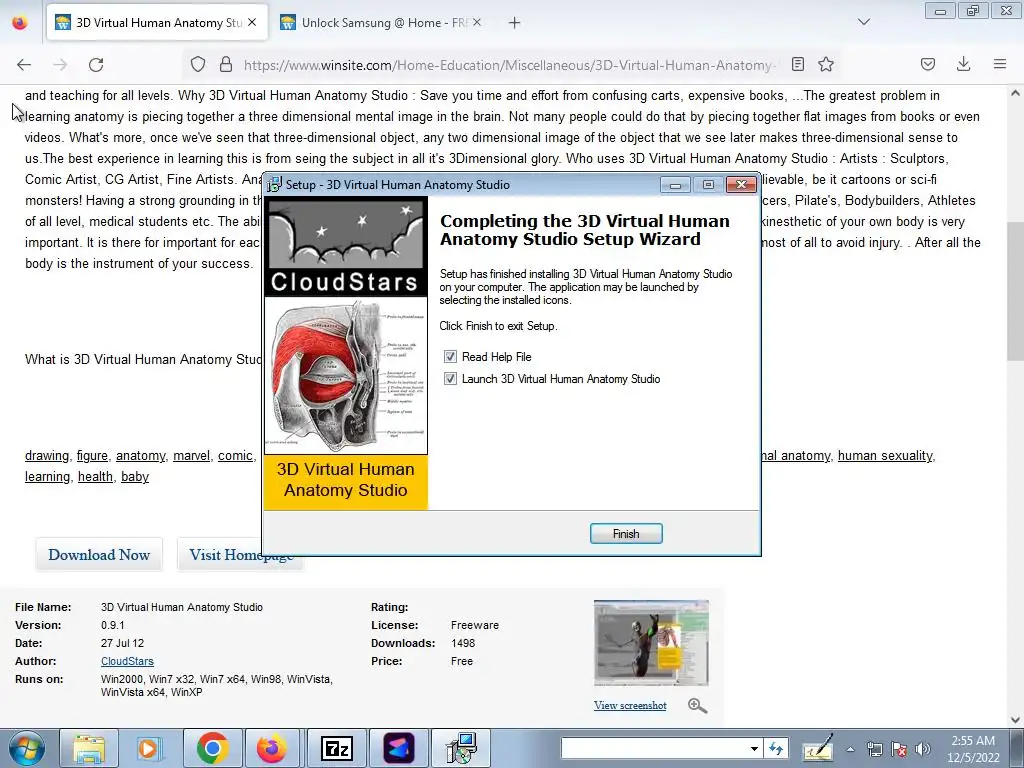Click Visit Homepage button
Viewport: 1024px width, 768px height.
point(241,554)
